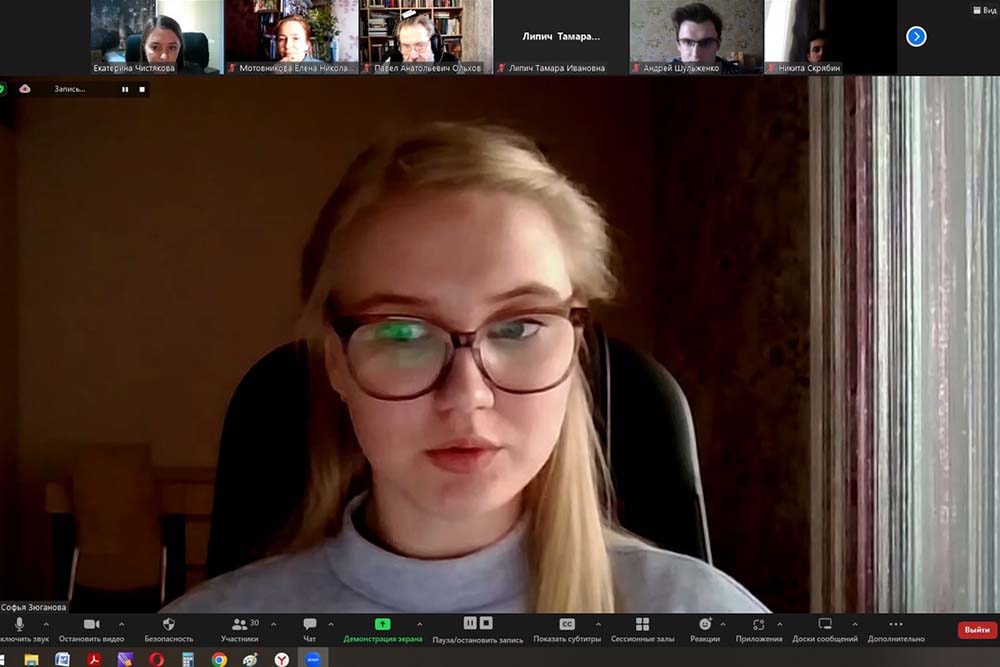1000x667 pixels.
Task: Expand the arrow next to Stop Video
Action: pyautogui.click(x=122, y=624)
